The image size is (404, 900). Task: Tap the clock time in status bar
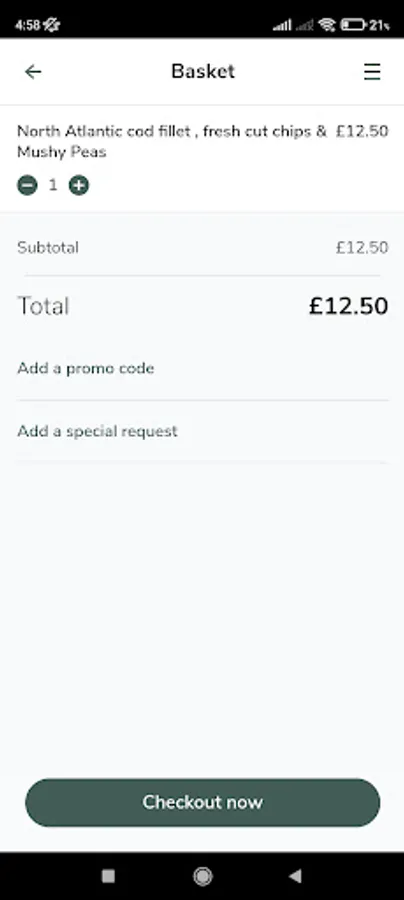pyautogui.click(x=26, y=25)
